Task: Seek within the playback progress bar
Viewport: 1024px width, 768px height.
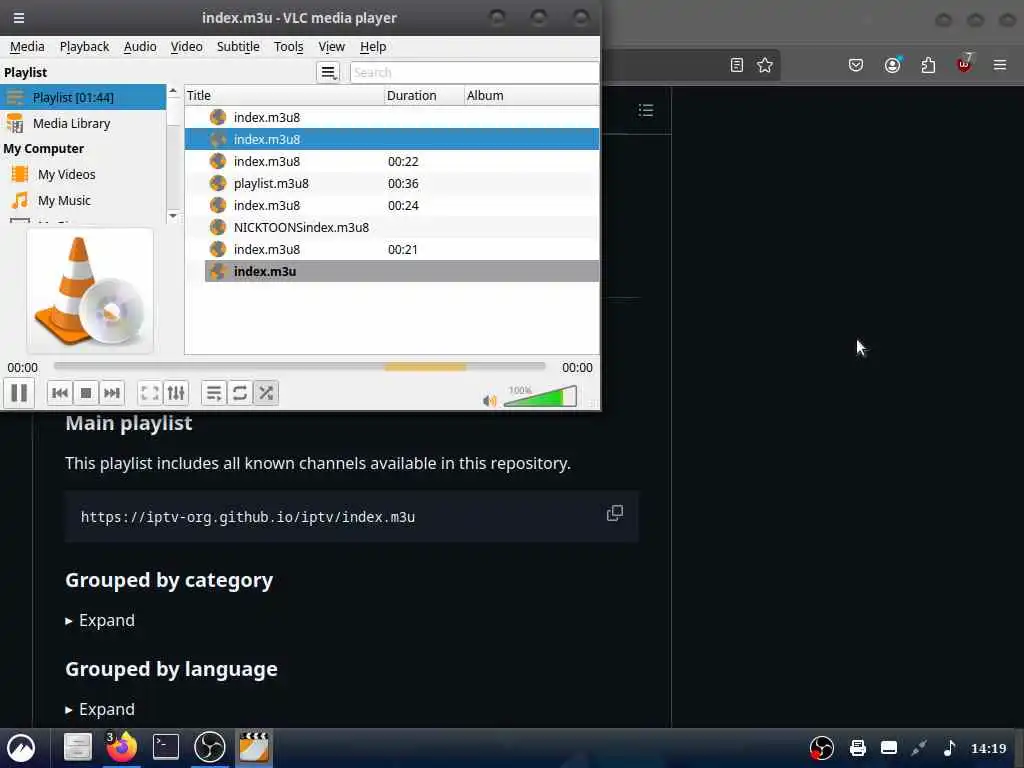Action: tap(300, 367)
